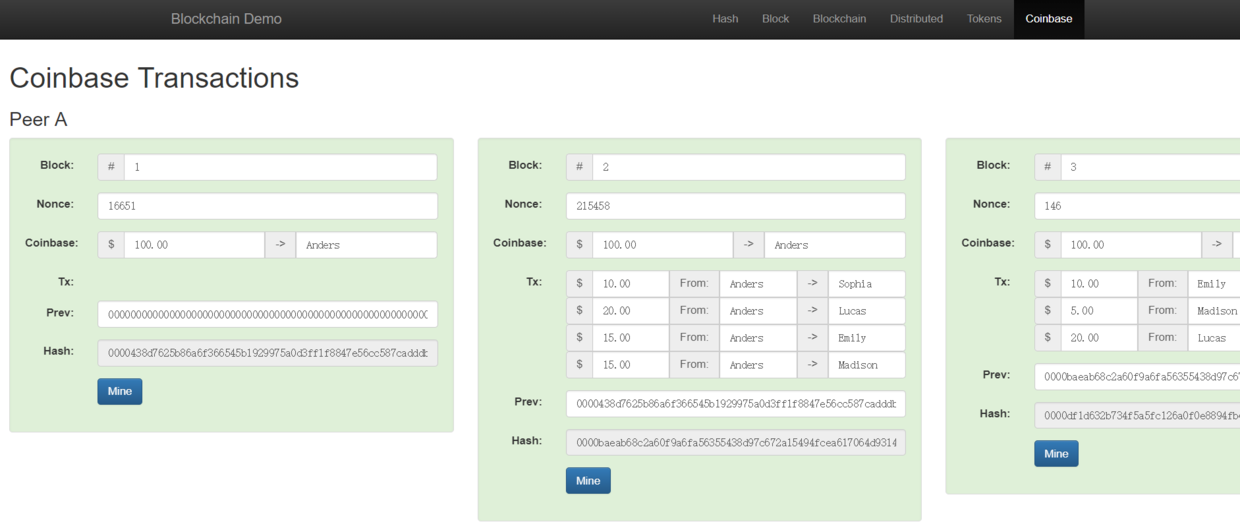Edit block 1 nonce 16651
The height and width of the screenshot is (532, 1240).
(x=267, y=206)
